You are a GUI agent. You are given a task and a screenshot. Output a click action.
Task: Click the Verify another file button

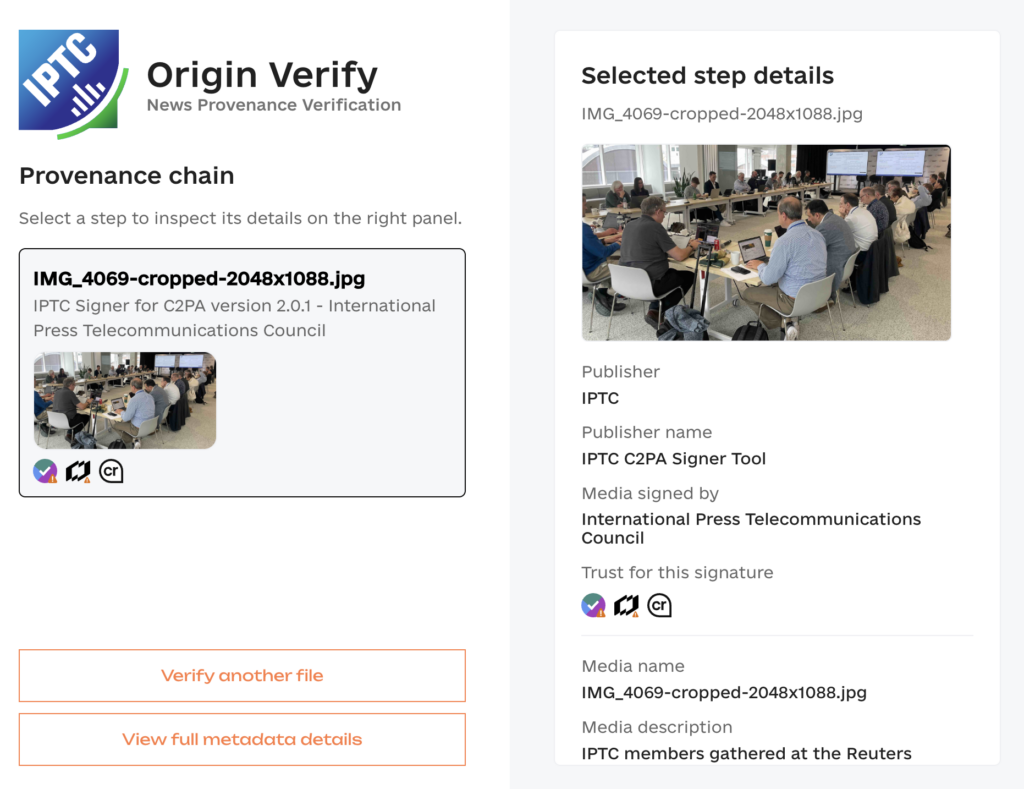pos(241,675)
